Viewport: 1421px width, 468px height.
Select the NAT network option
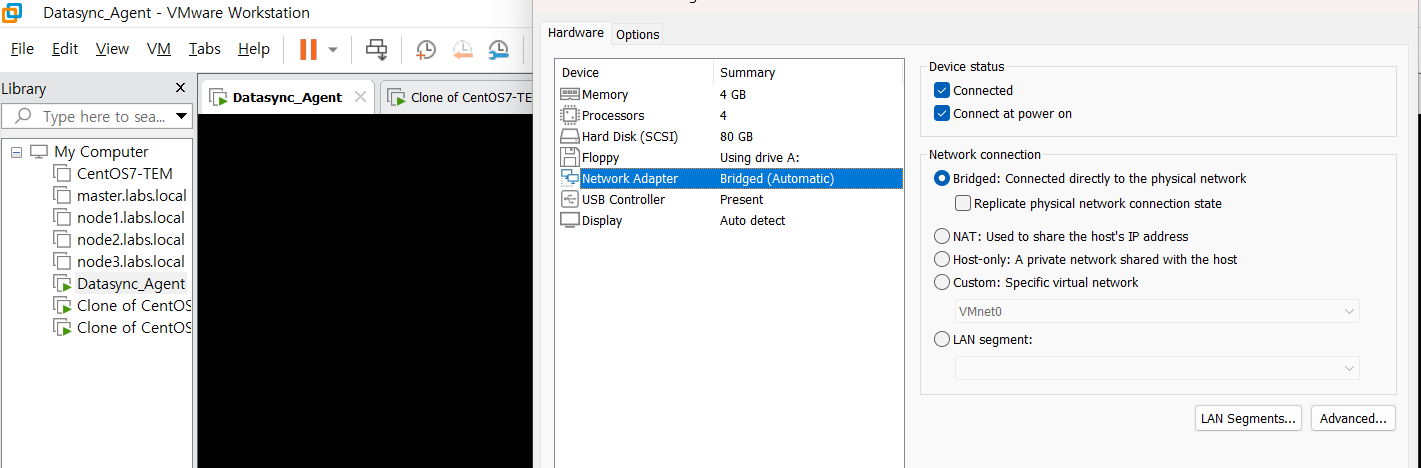[941, 237]
